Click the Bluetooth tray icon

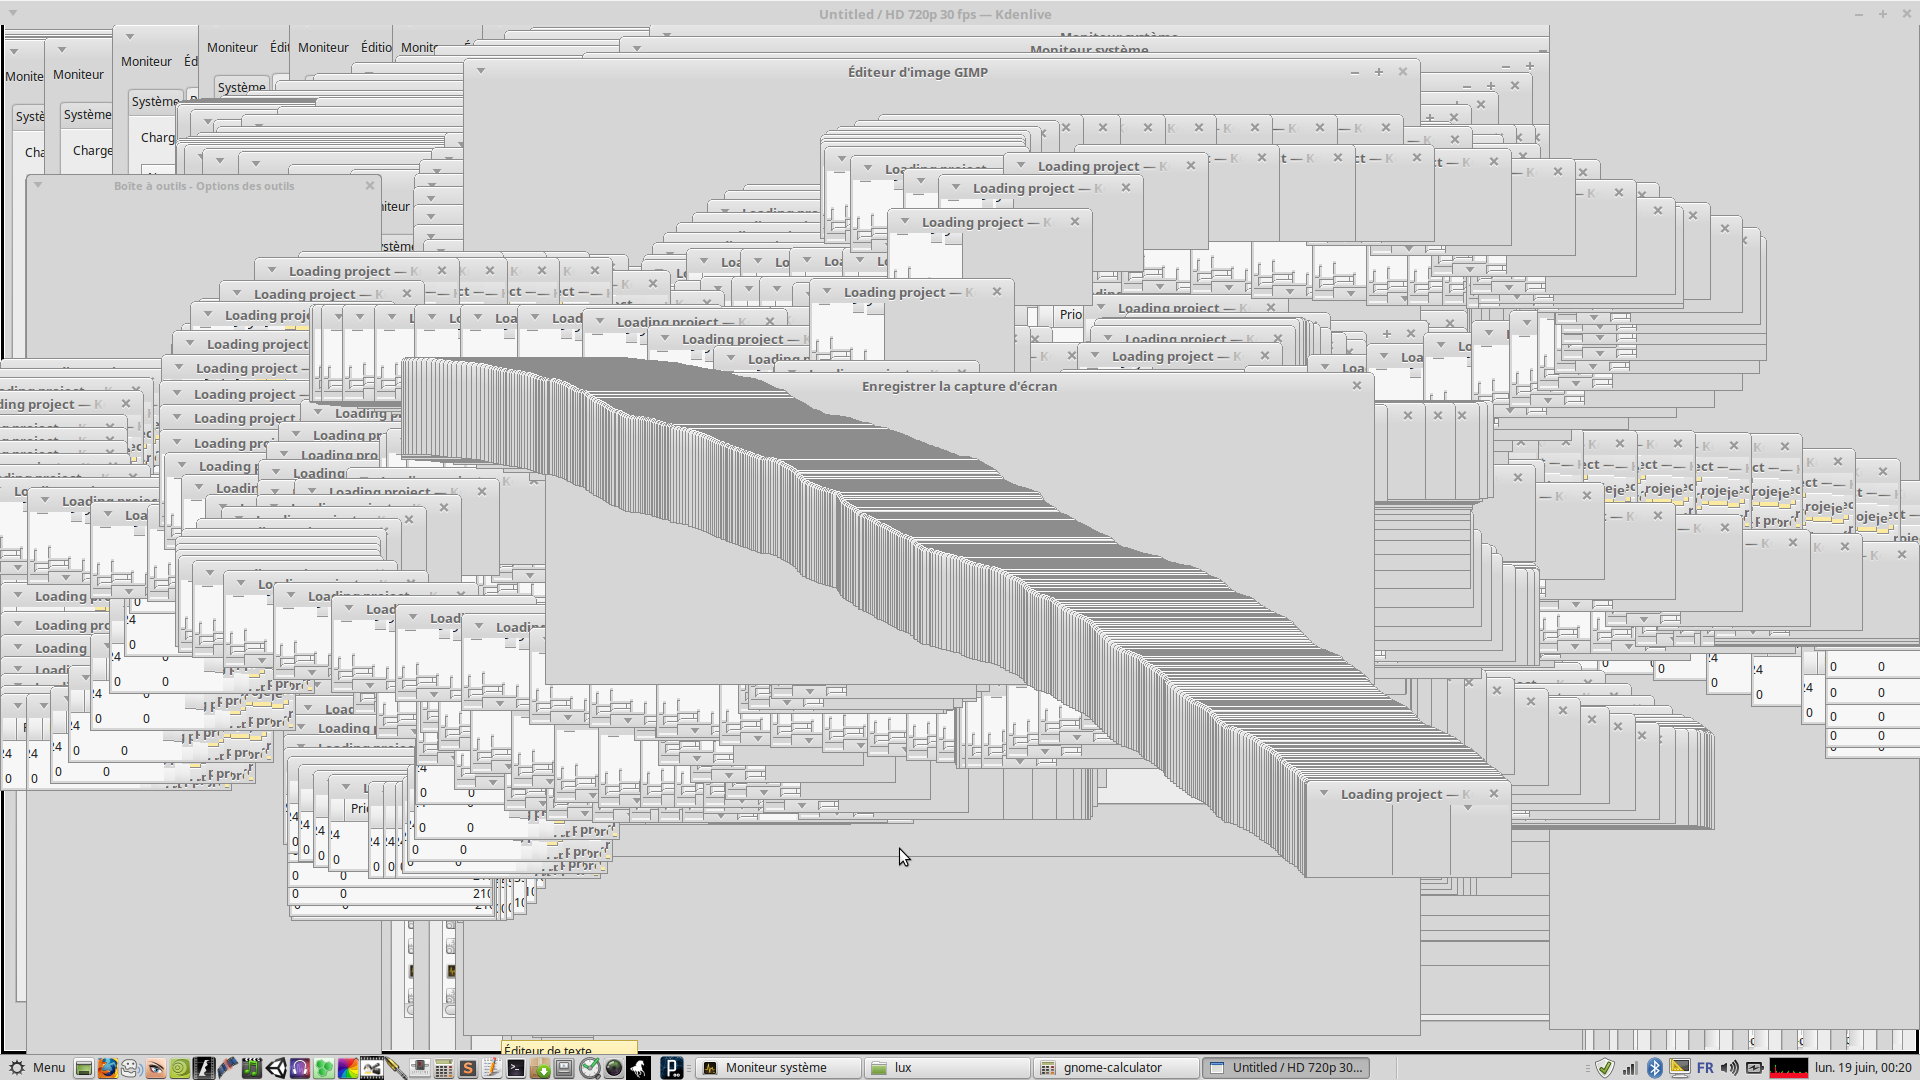(1654, 1068)
